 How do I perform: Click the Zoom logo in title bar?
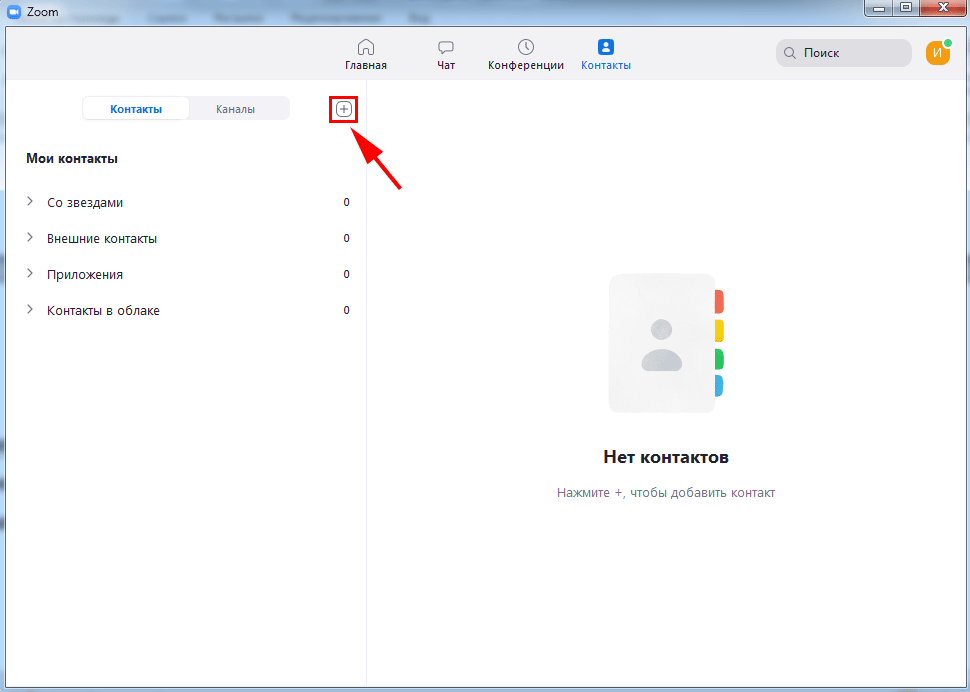[14, 10]
